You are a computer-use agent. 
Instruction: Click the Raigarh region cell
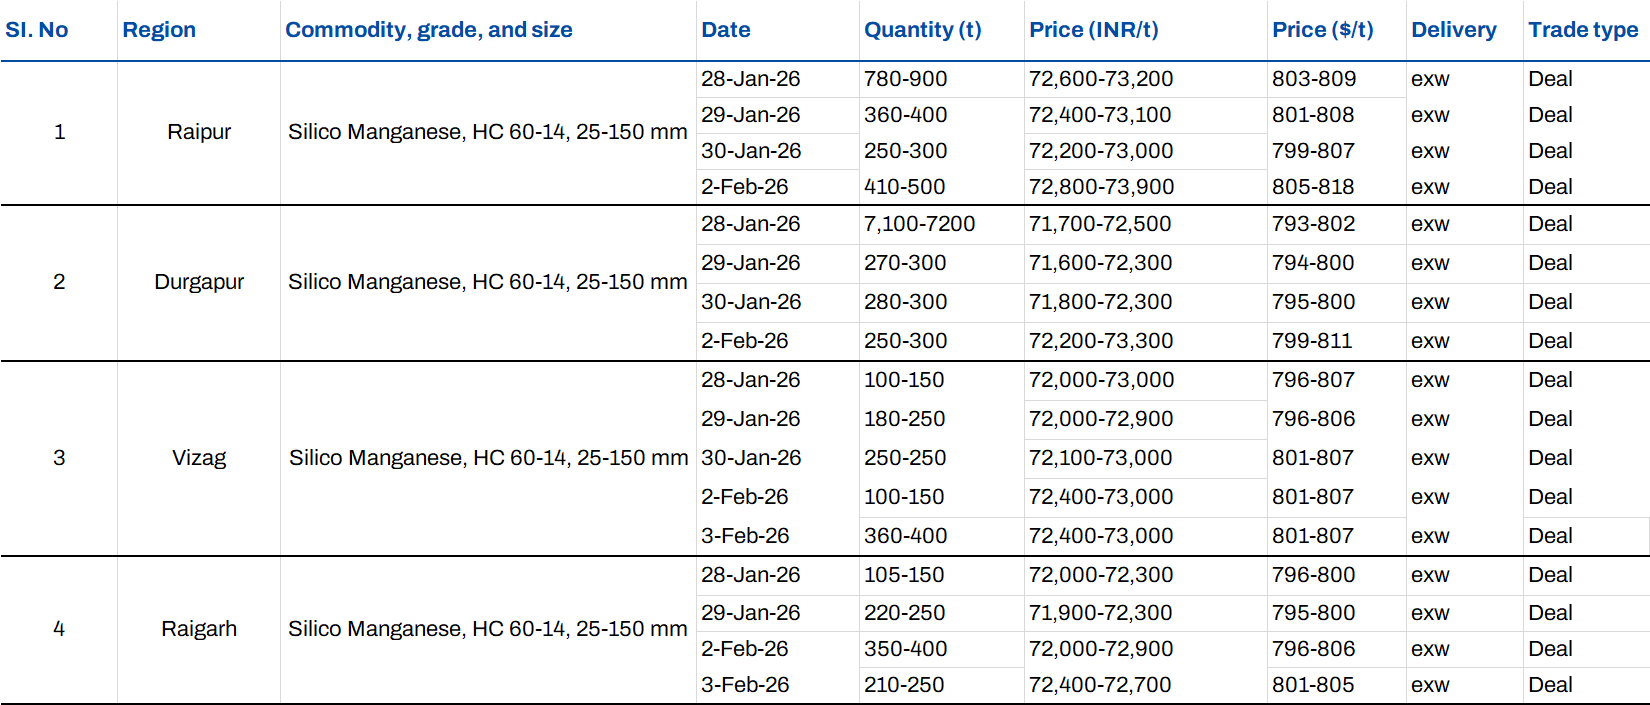click(x=199, y=629)
